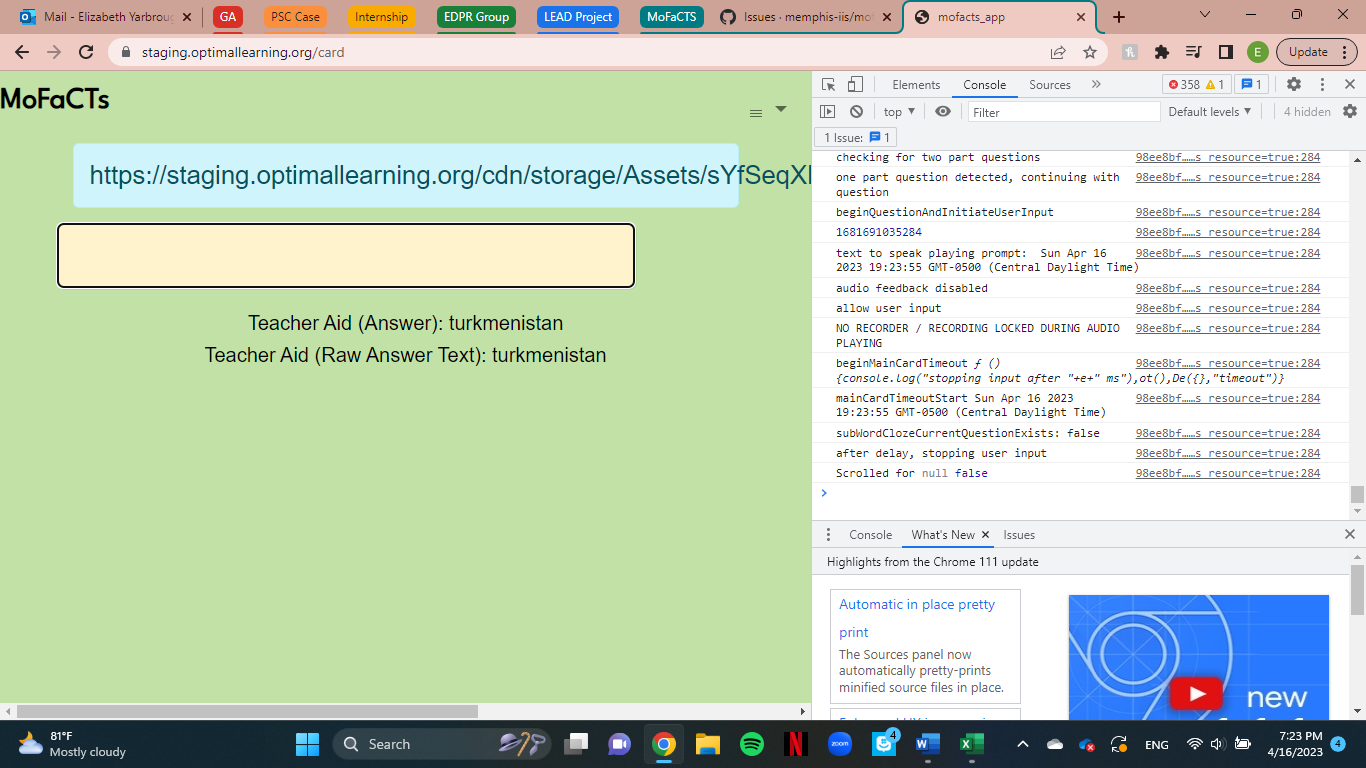Open DevTools settings gear icon

pos(1294,84)
